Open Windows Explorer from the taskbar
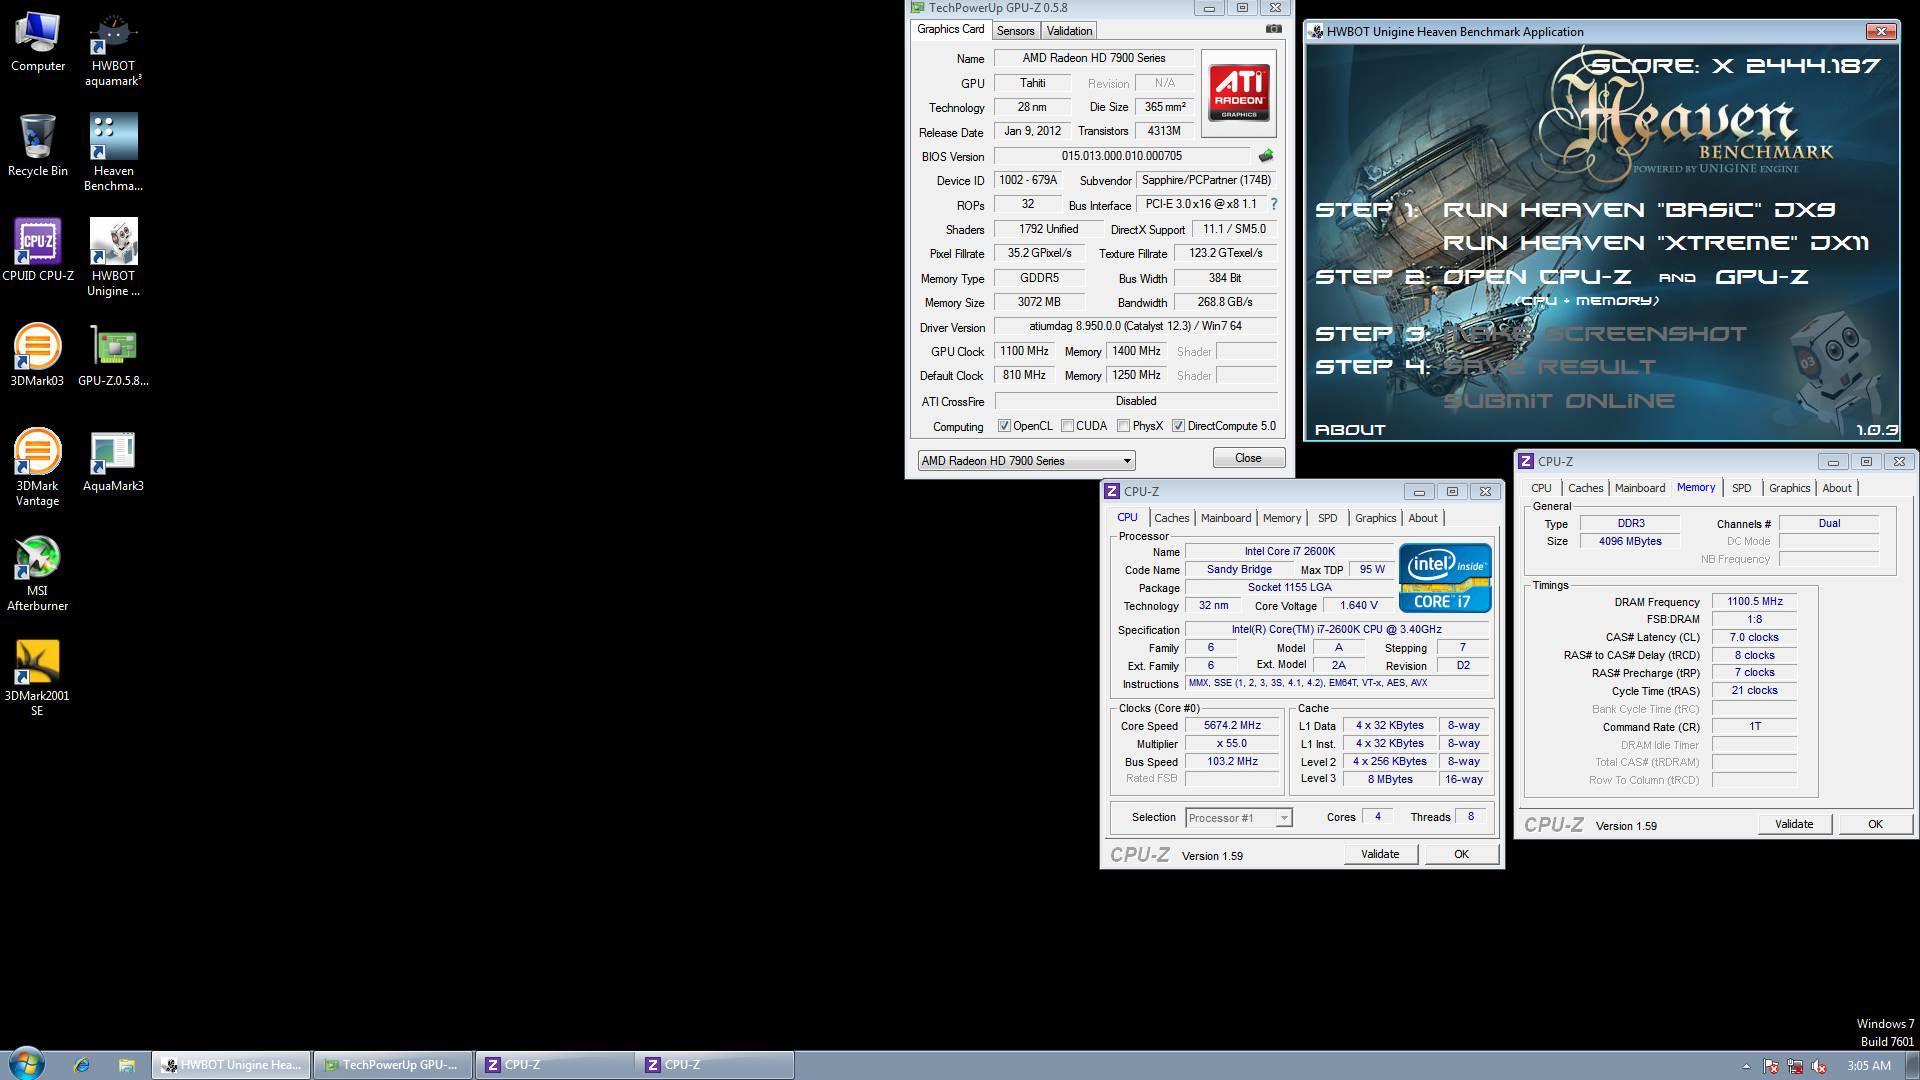Image resolution: width=1920 pixels, height=1080 pixels. [126, 1065]
